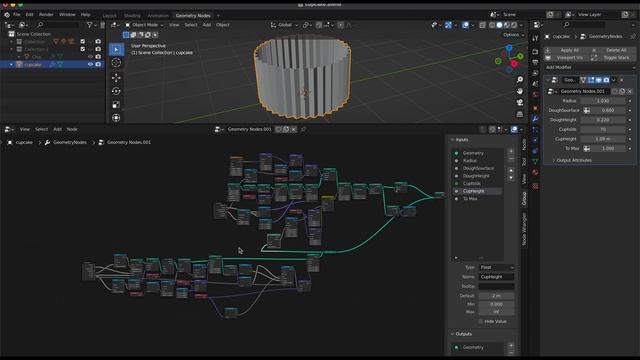This screenshot has width=640, height=360.
Task: Select the Select Box tool in viewport
Action: [116, 49]
